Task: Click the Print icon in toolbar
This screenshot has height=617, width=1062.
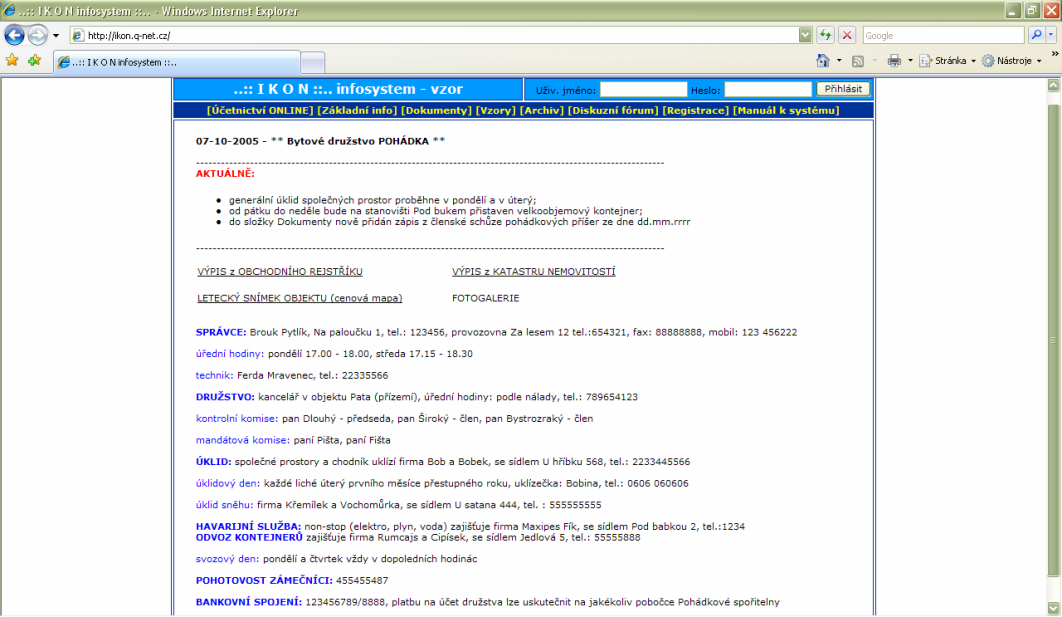Action: [x=894, y=60]
